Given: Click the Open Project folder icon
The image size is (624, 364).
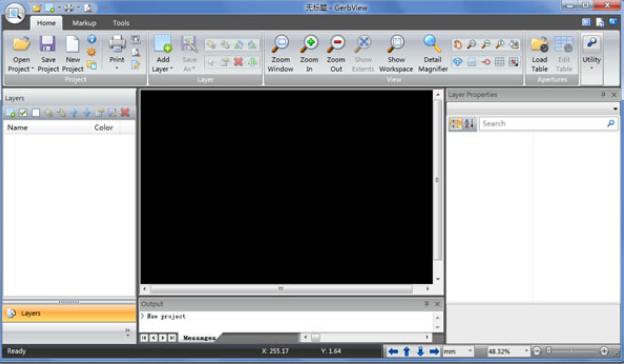Looking at the screenshot, I should pyautogui.click(x=21, y=44).
